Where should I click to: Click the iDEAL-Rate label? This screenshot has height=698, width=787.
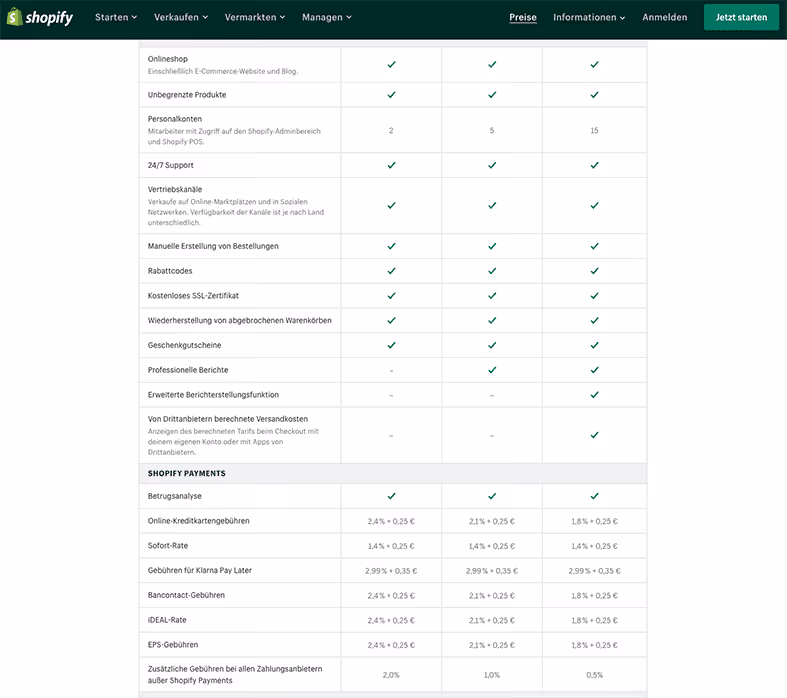pyautogui.click(x=167, y=620)
